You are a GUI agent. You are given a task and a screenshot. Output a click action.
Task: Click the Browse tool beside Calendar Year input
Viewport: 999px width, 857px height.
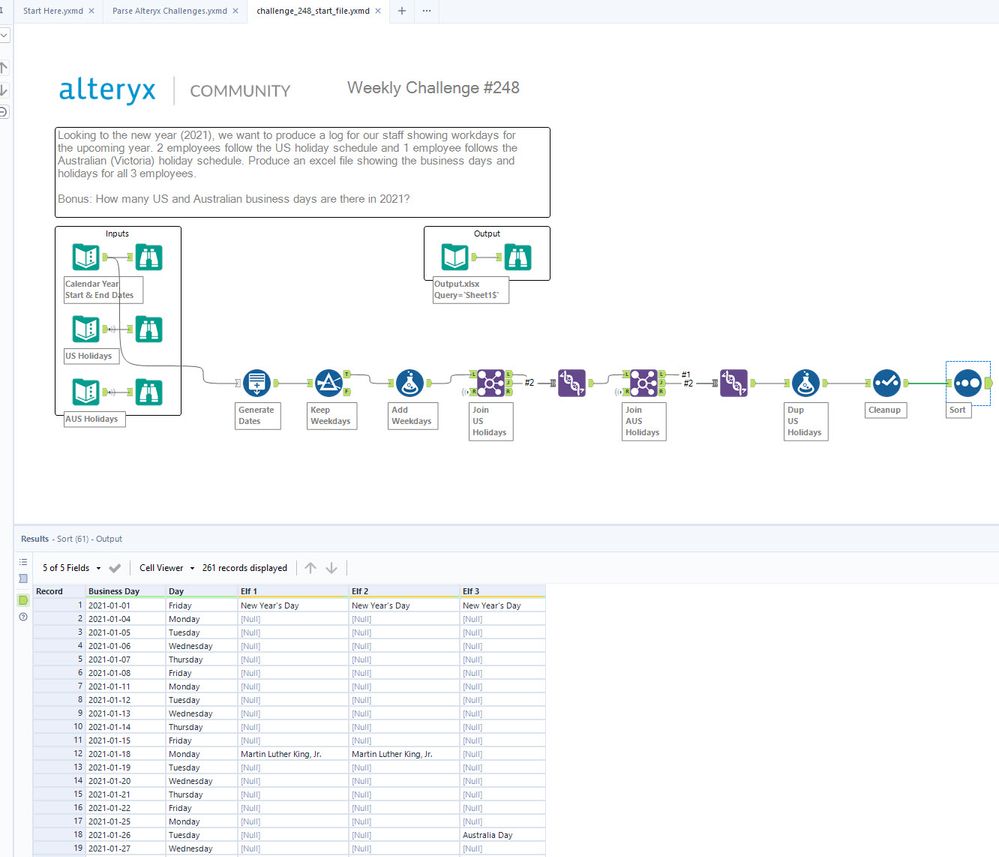tap(148, 257)
